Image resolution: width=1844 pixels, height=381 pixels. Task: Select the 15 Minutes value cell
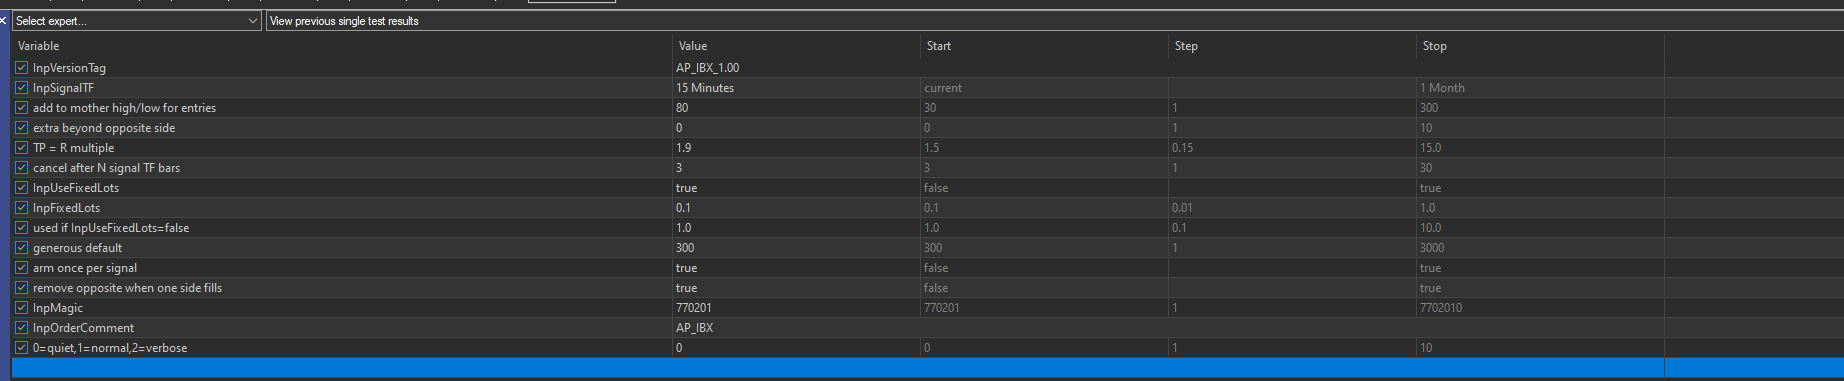click(x=797, y=88)
